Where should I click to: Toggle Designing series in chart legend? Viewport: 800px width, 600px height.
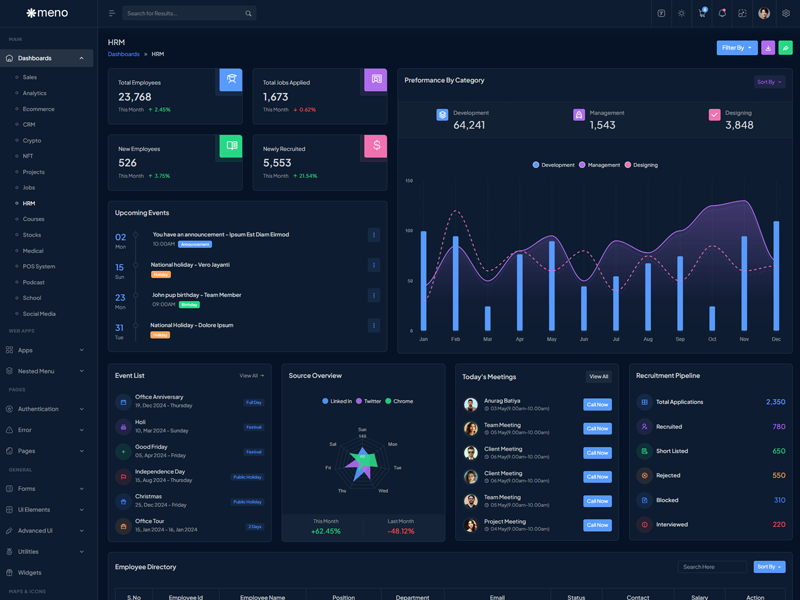(x=641, y=165)
